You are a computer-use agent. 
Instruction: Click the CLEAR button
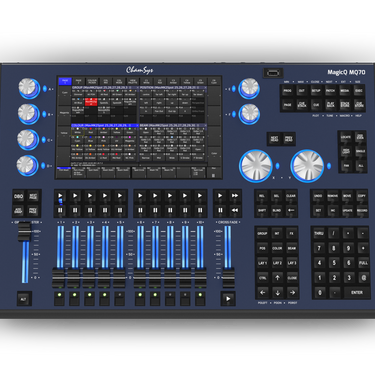[291, 196]
